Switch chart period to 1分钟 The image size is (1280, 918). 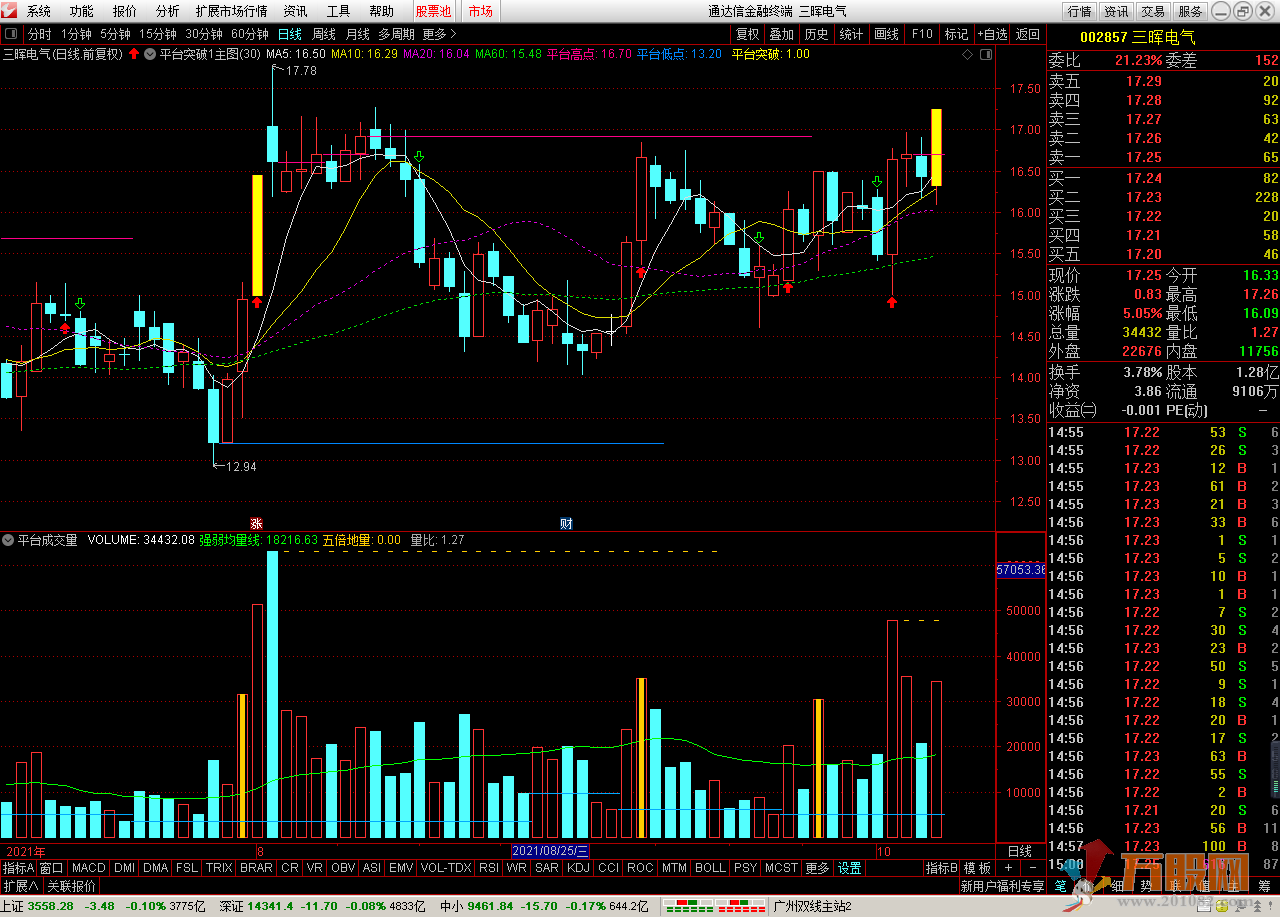coord(76,34)
